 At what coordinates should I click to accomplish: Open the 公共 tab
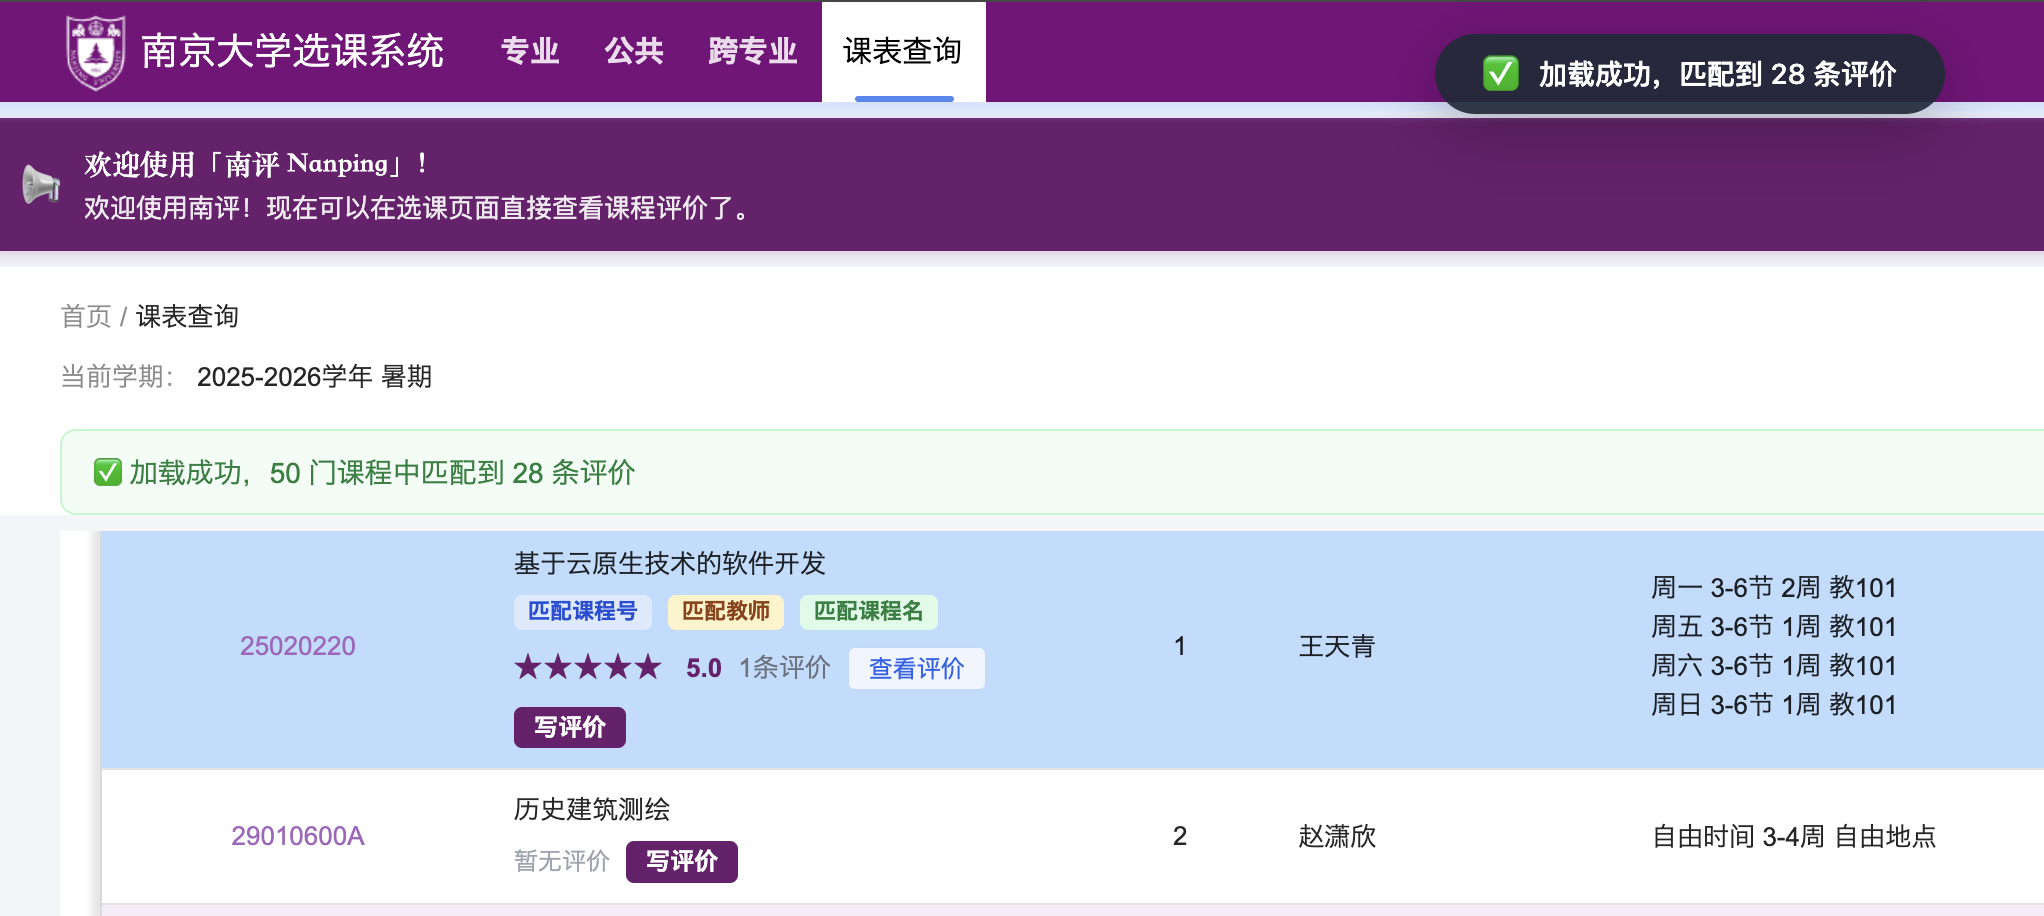pos(634,51)
